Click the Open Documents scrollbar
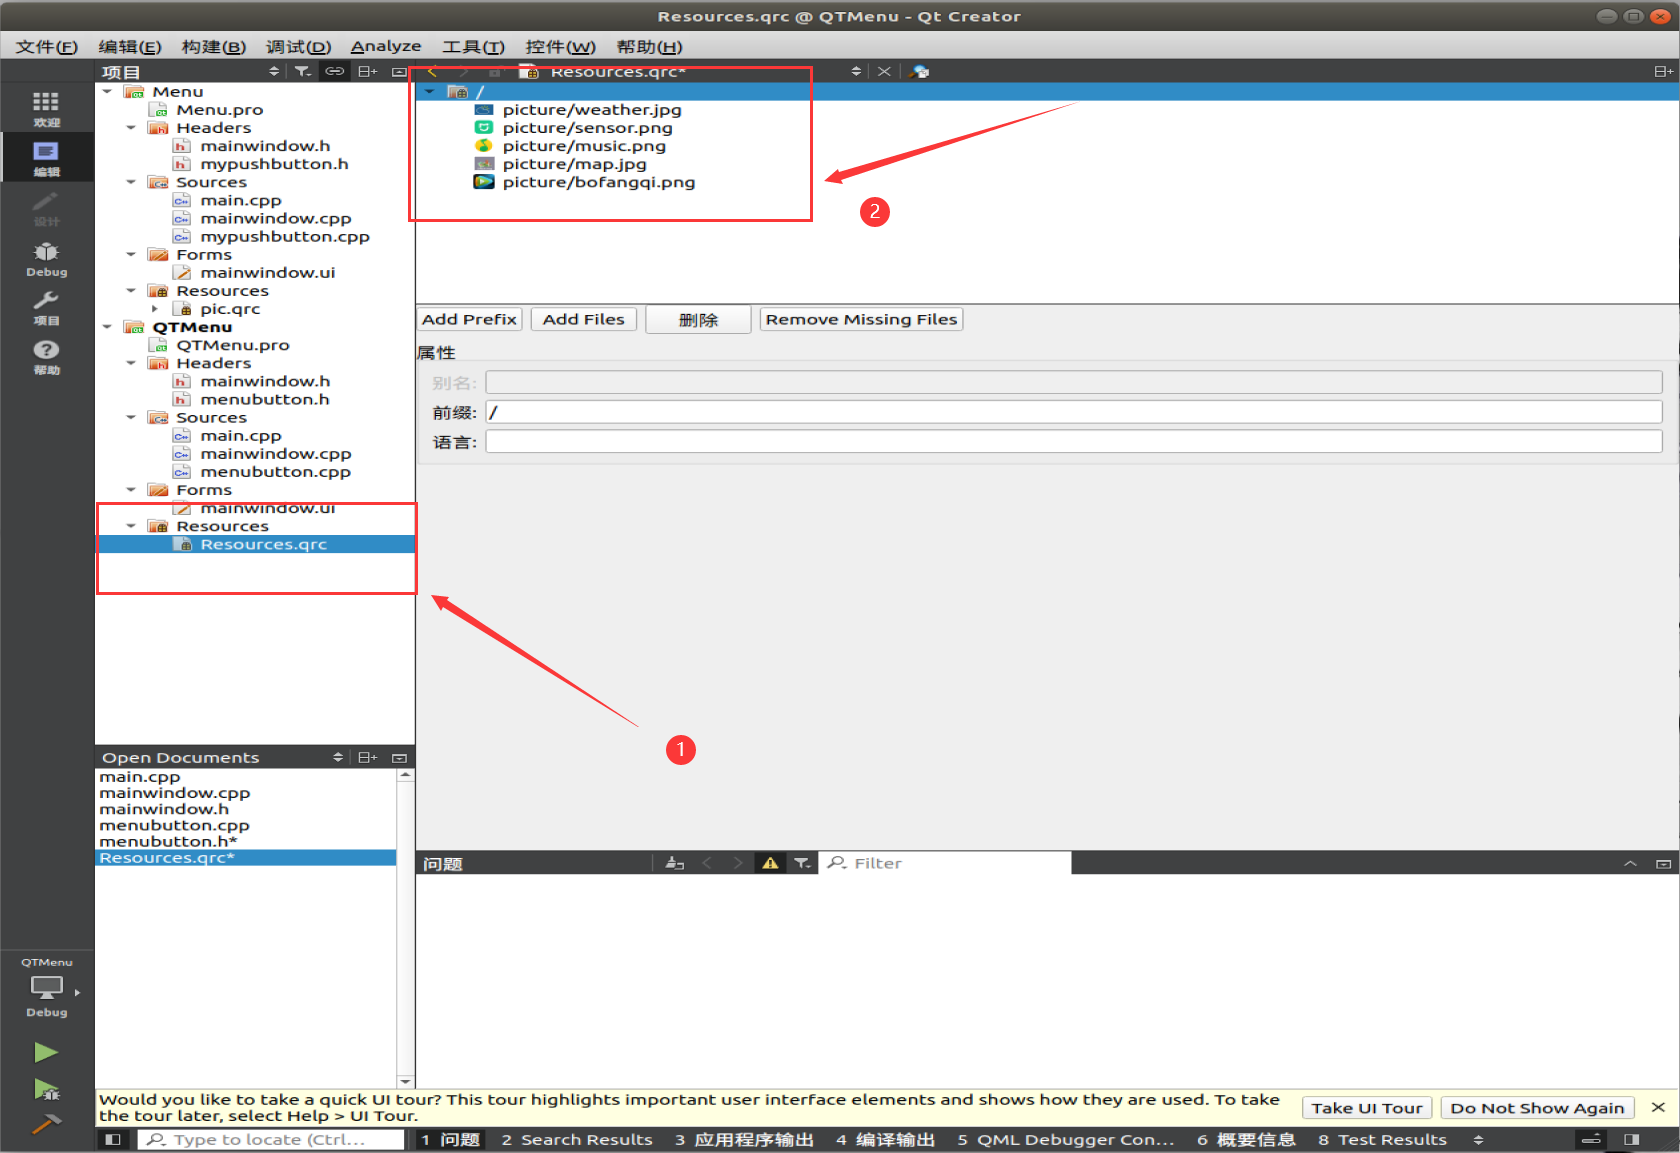This screenshot has height=1153, width=1680. click(x=405, y=928)
